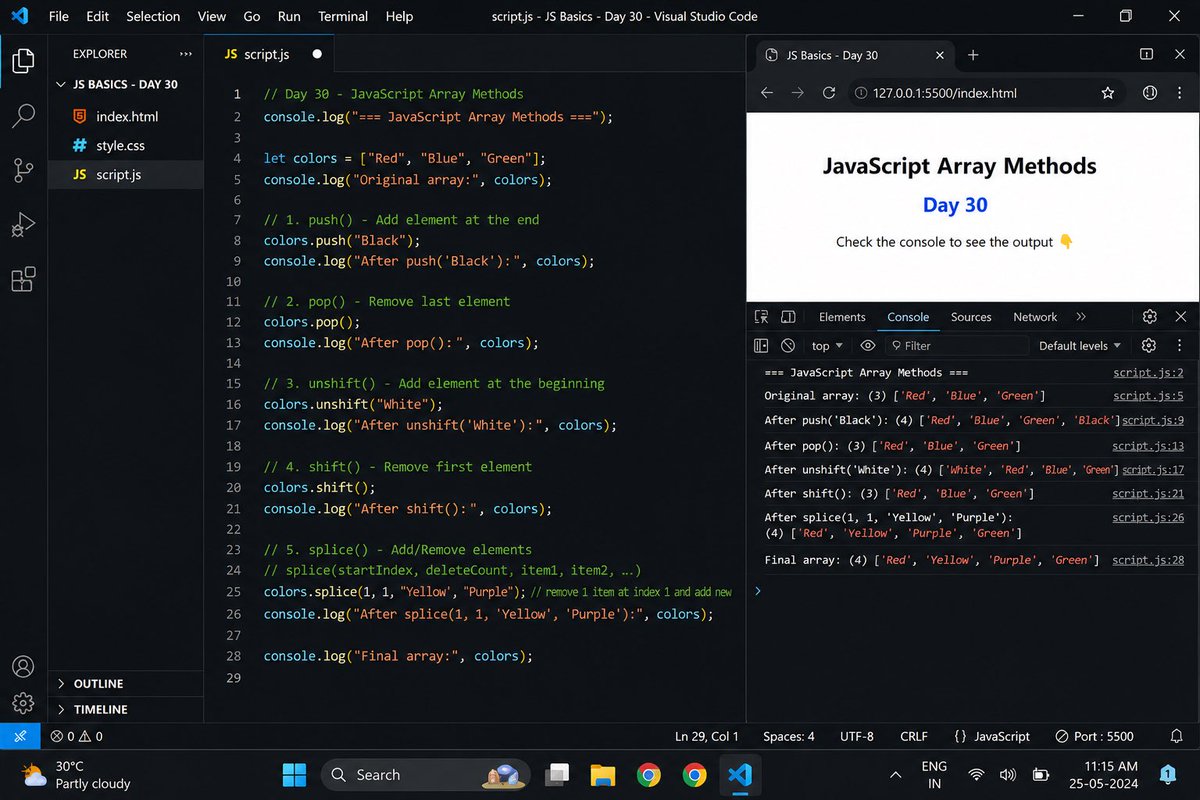Click errors and warnings count in status bar
Viewport: 1200px width, 800px height.
coord(77,736)
